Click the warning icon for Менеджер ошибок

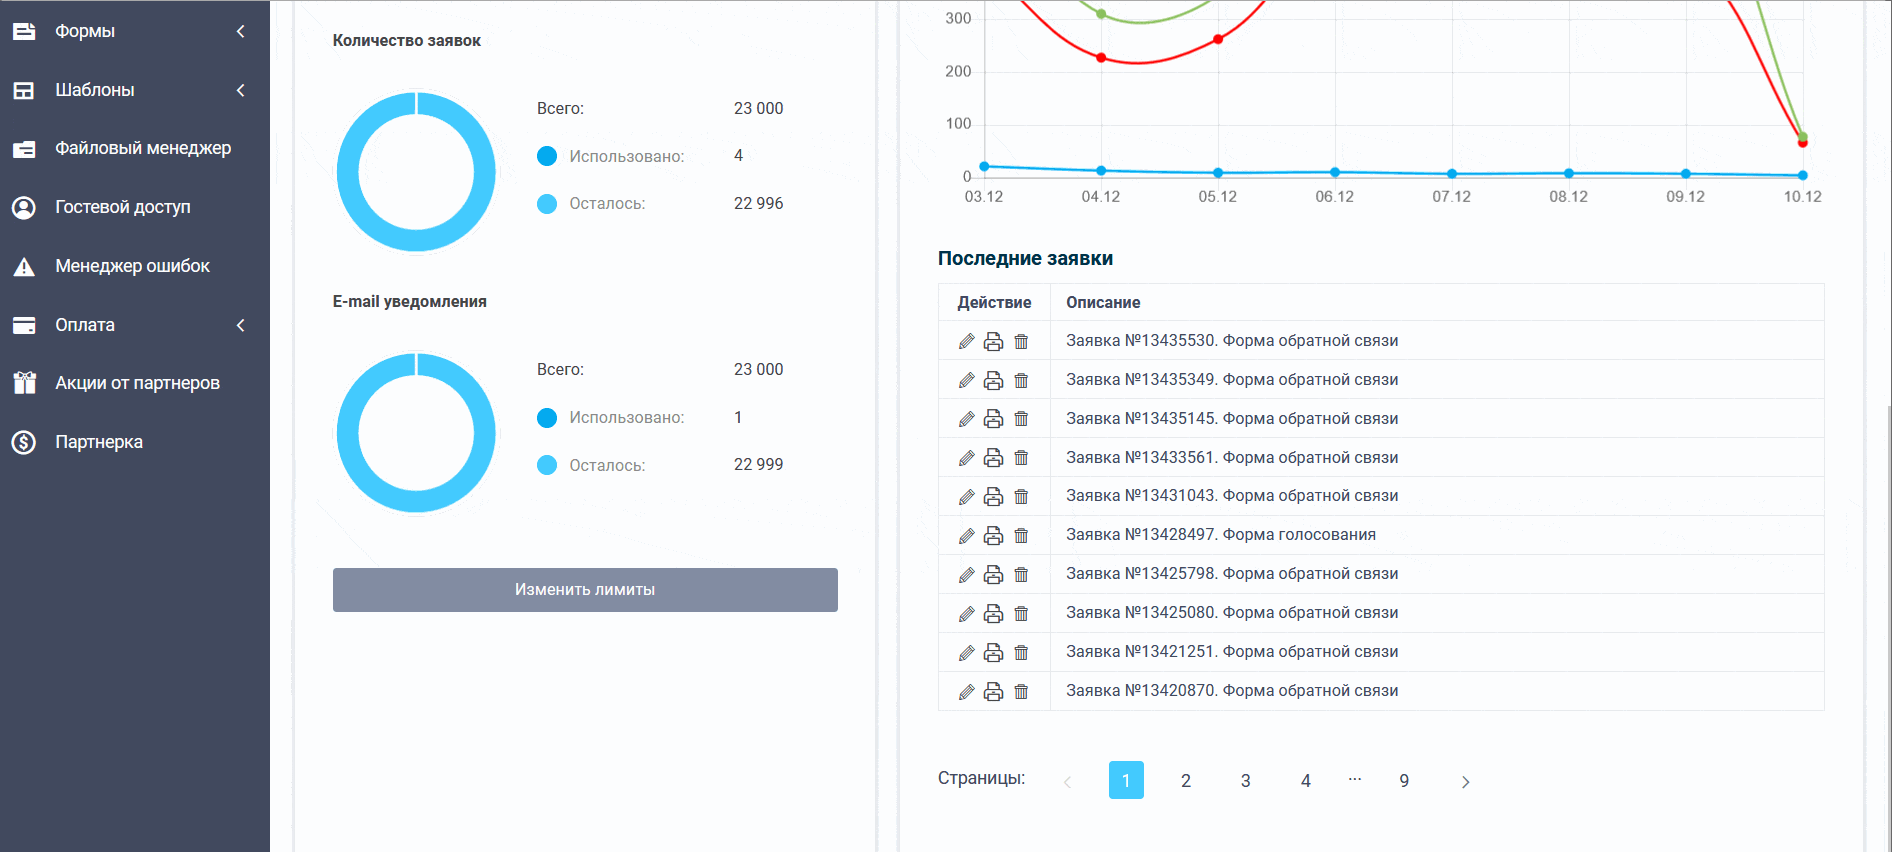(x=24, y=266)
